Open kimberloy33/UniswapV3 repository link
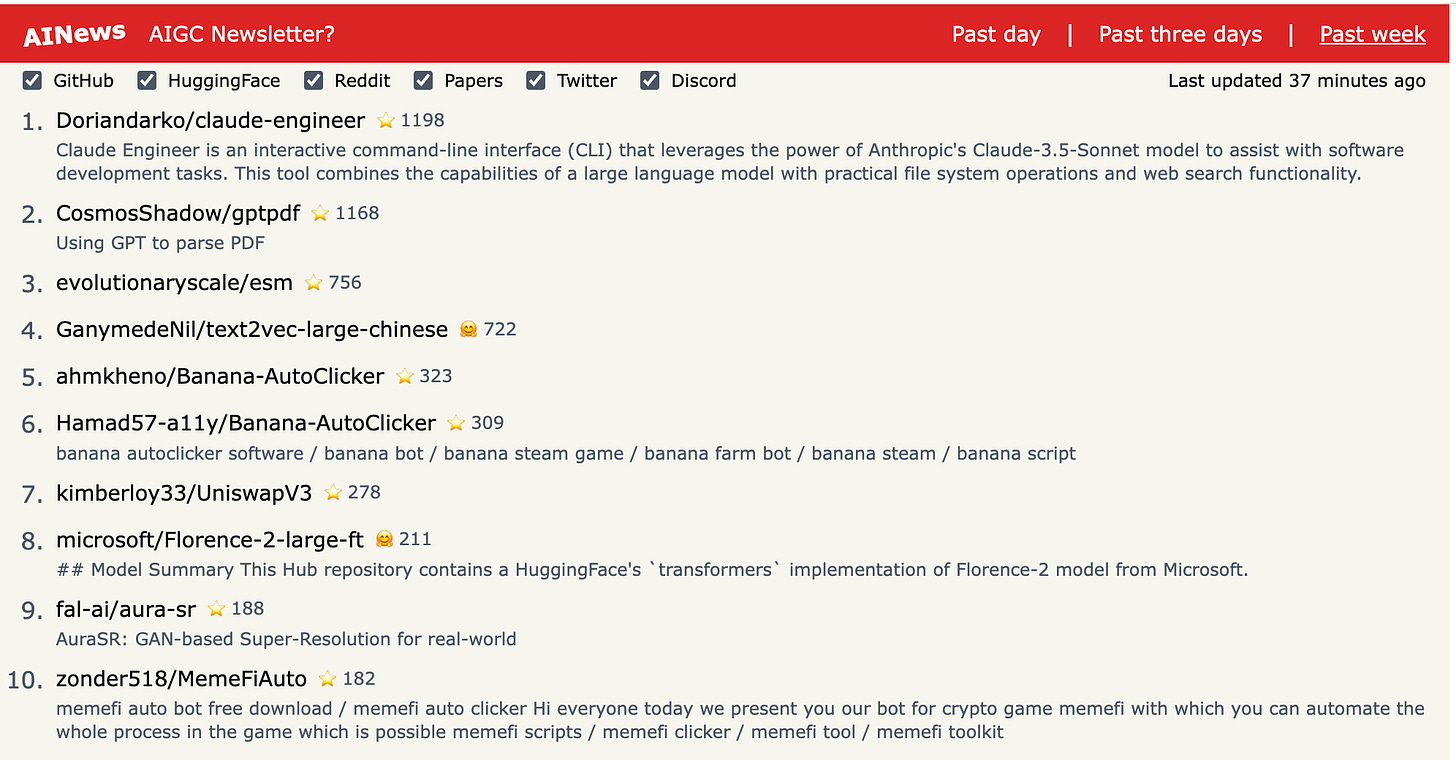 coord(184,492)
